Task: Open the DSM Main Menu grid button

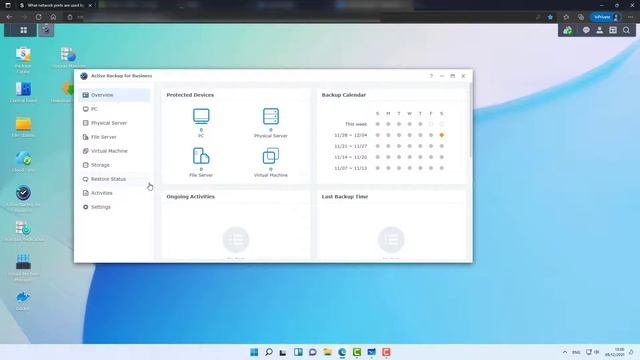Action: click(x=24, y=30)
